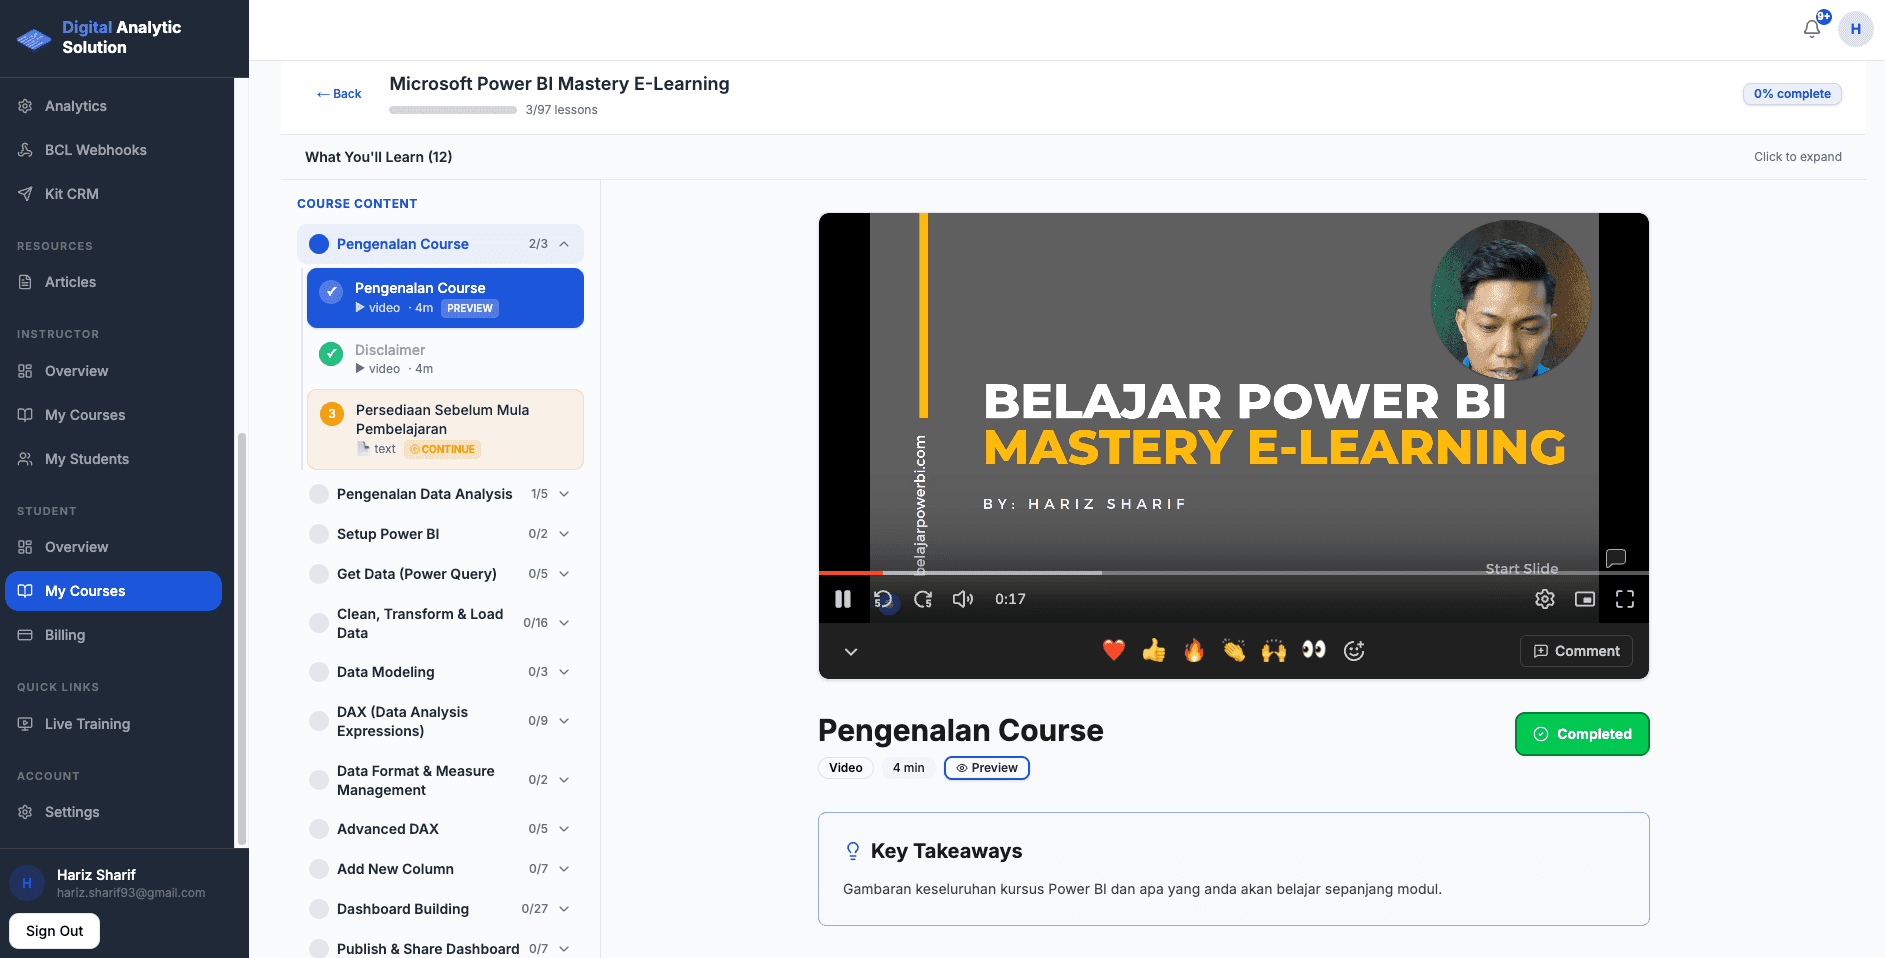
Task: Click the 0% complete badge
Action: 1792,94
